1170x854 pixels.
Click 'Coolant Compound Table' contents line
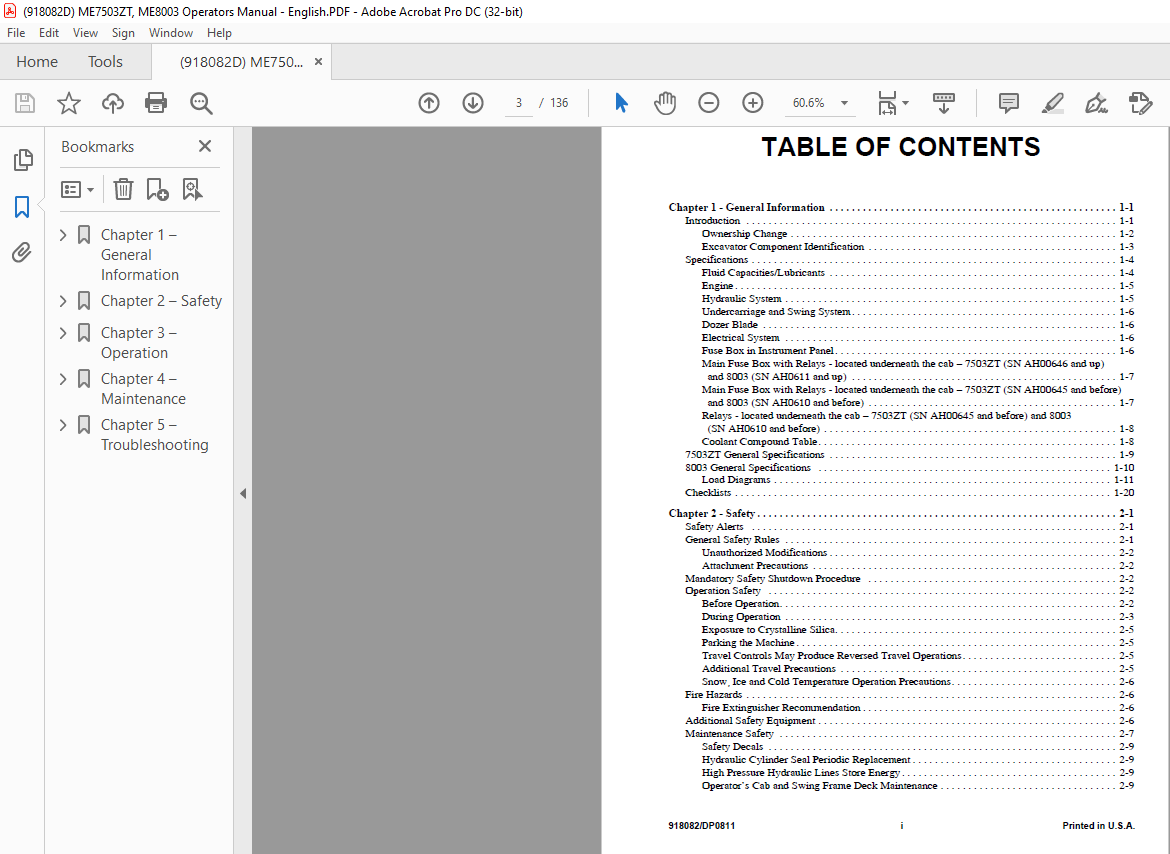917,442
